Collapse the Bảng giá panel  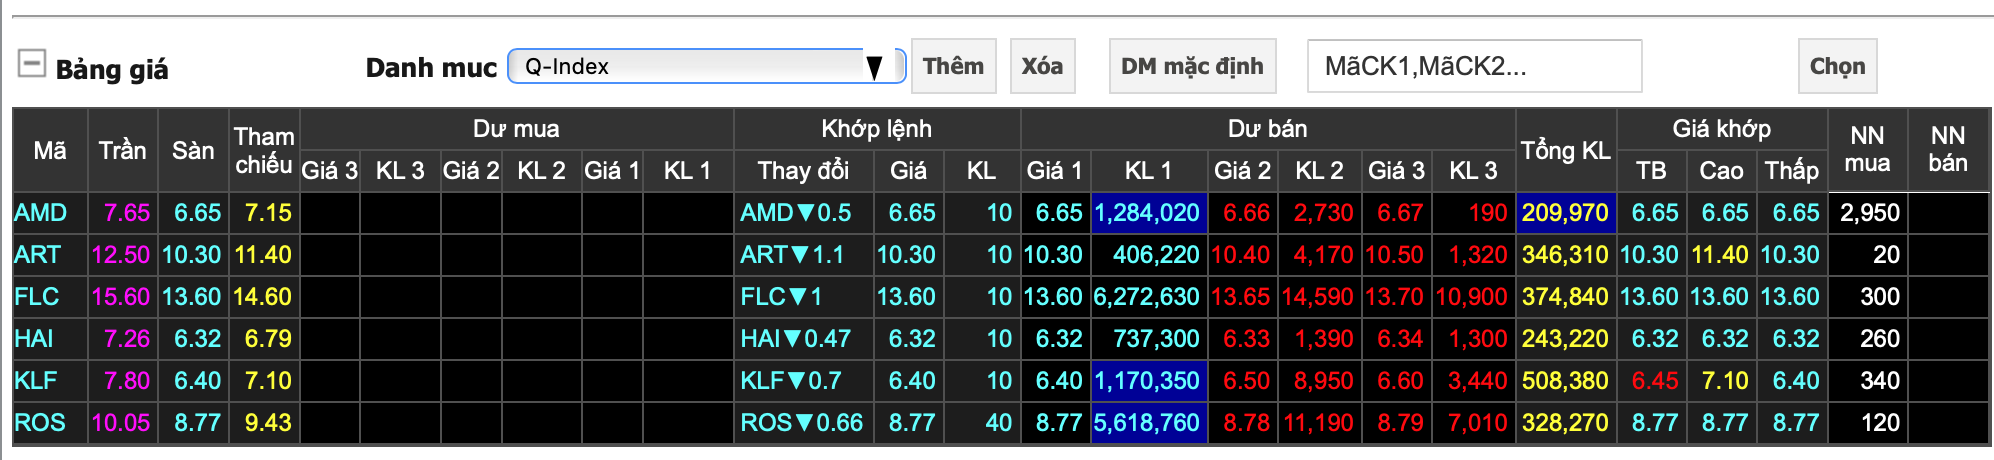(32, 64)
